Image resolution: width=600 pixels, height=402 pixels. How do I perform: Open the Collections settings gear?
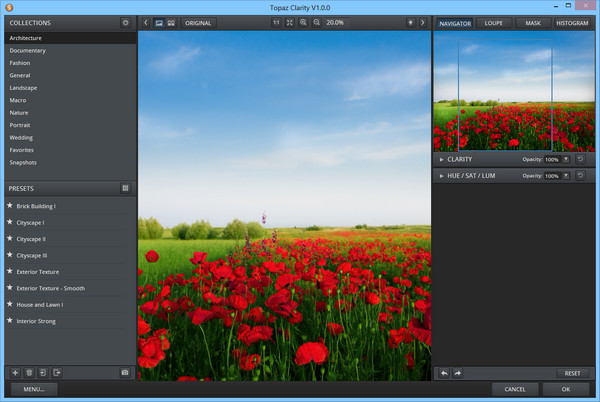point(125,22)
